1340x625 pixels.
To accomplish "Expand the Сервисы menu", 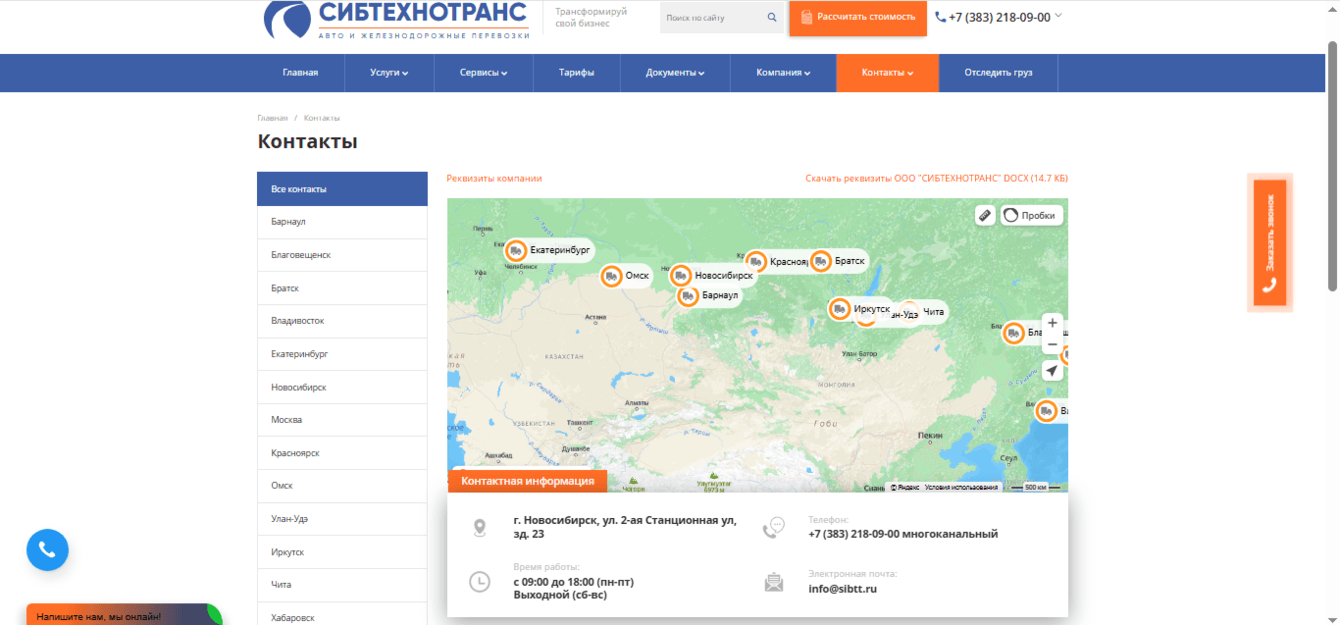I will pos(483,73).
